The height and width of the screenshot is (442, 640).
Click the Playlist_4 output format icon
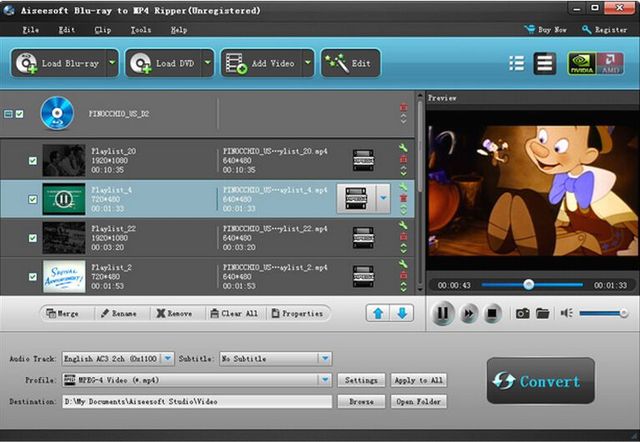pyautogui.click(x=356, y=198)
